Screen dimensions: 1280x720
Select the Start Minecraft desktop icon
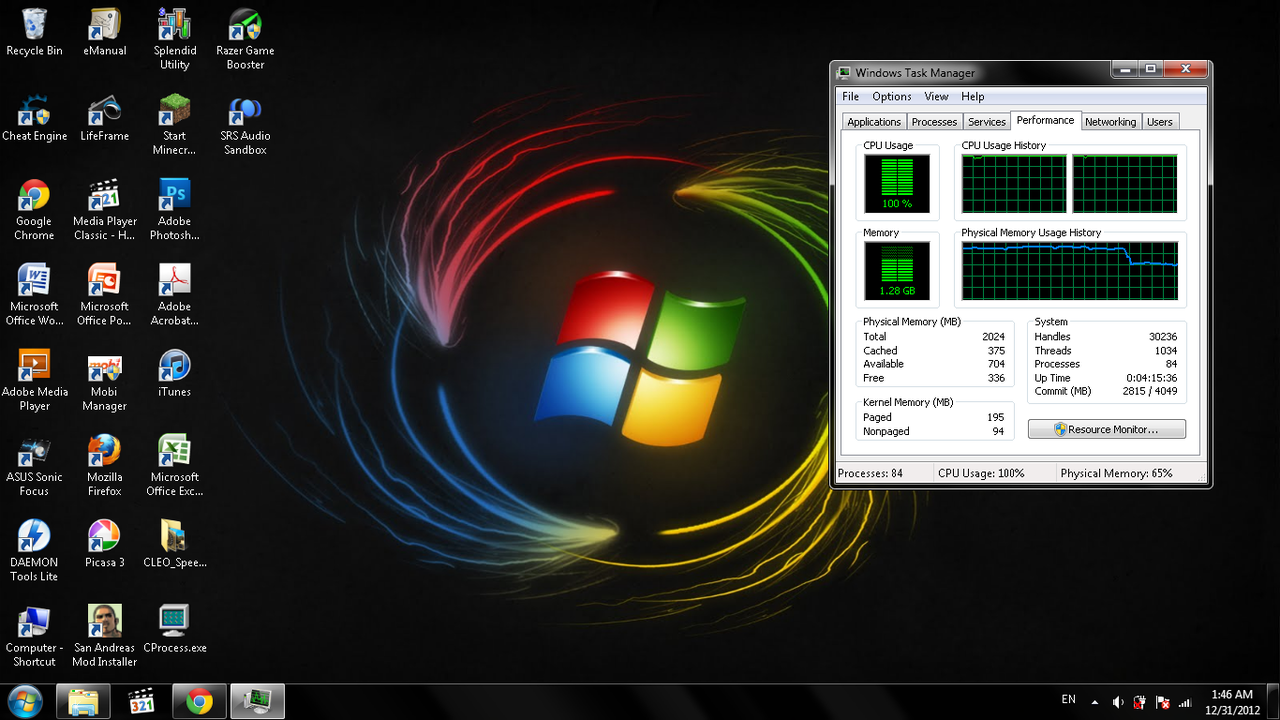point(174,125)
